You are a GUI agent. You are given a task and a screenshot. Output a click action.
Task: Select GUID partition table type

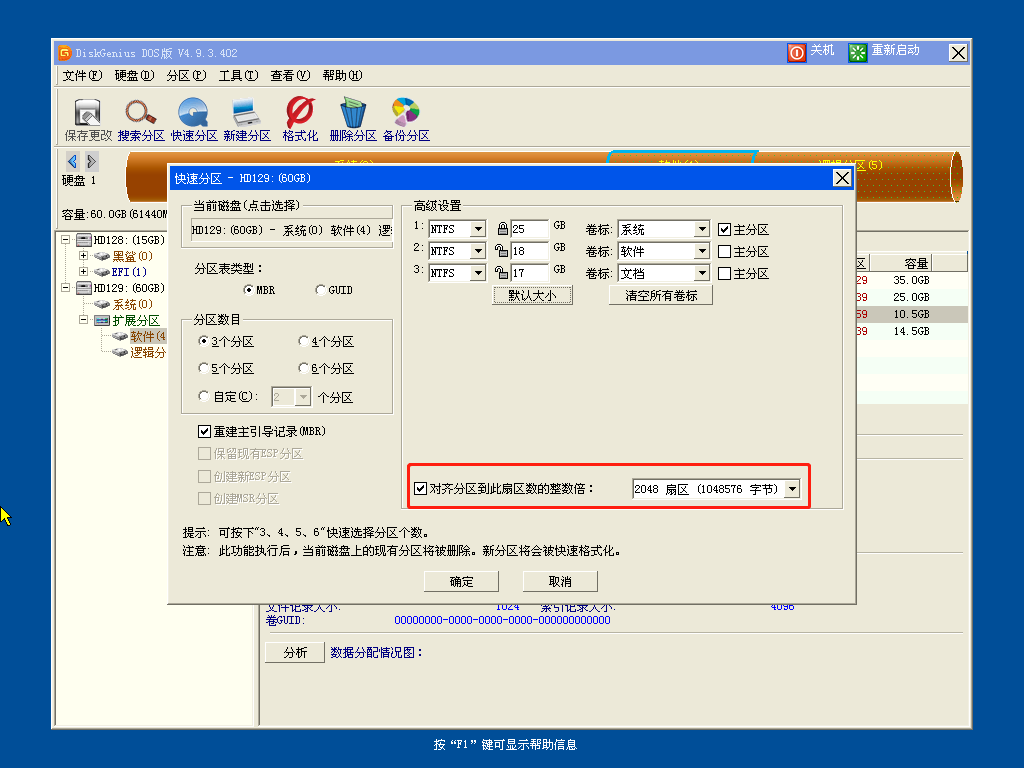click(320, 289)
